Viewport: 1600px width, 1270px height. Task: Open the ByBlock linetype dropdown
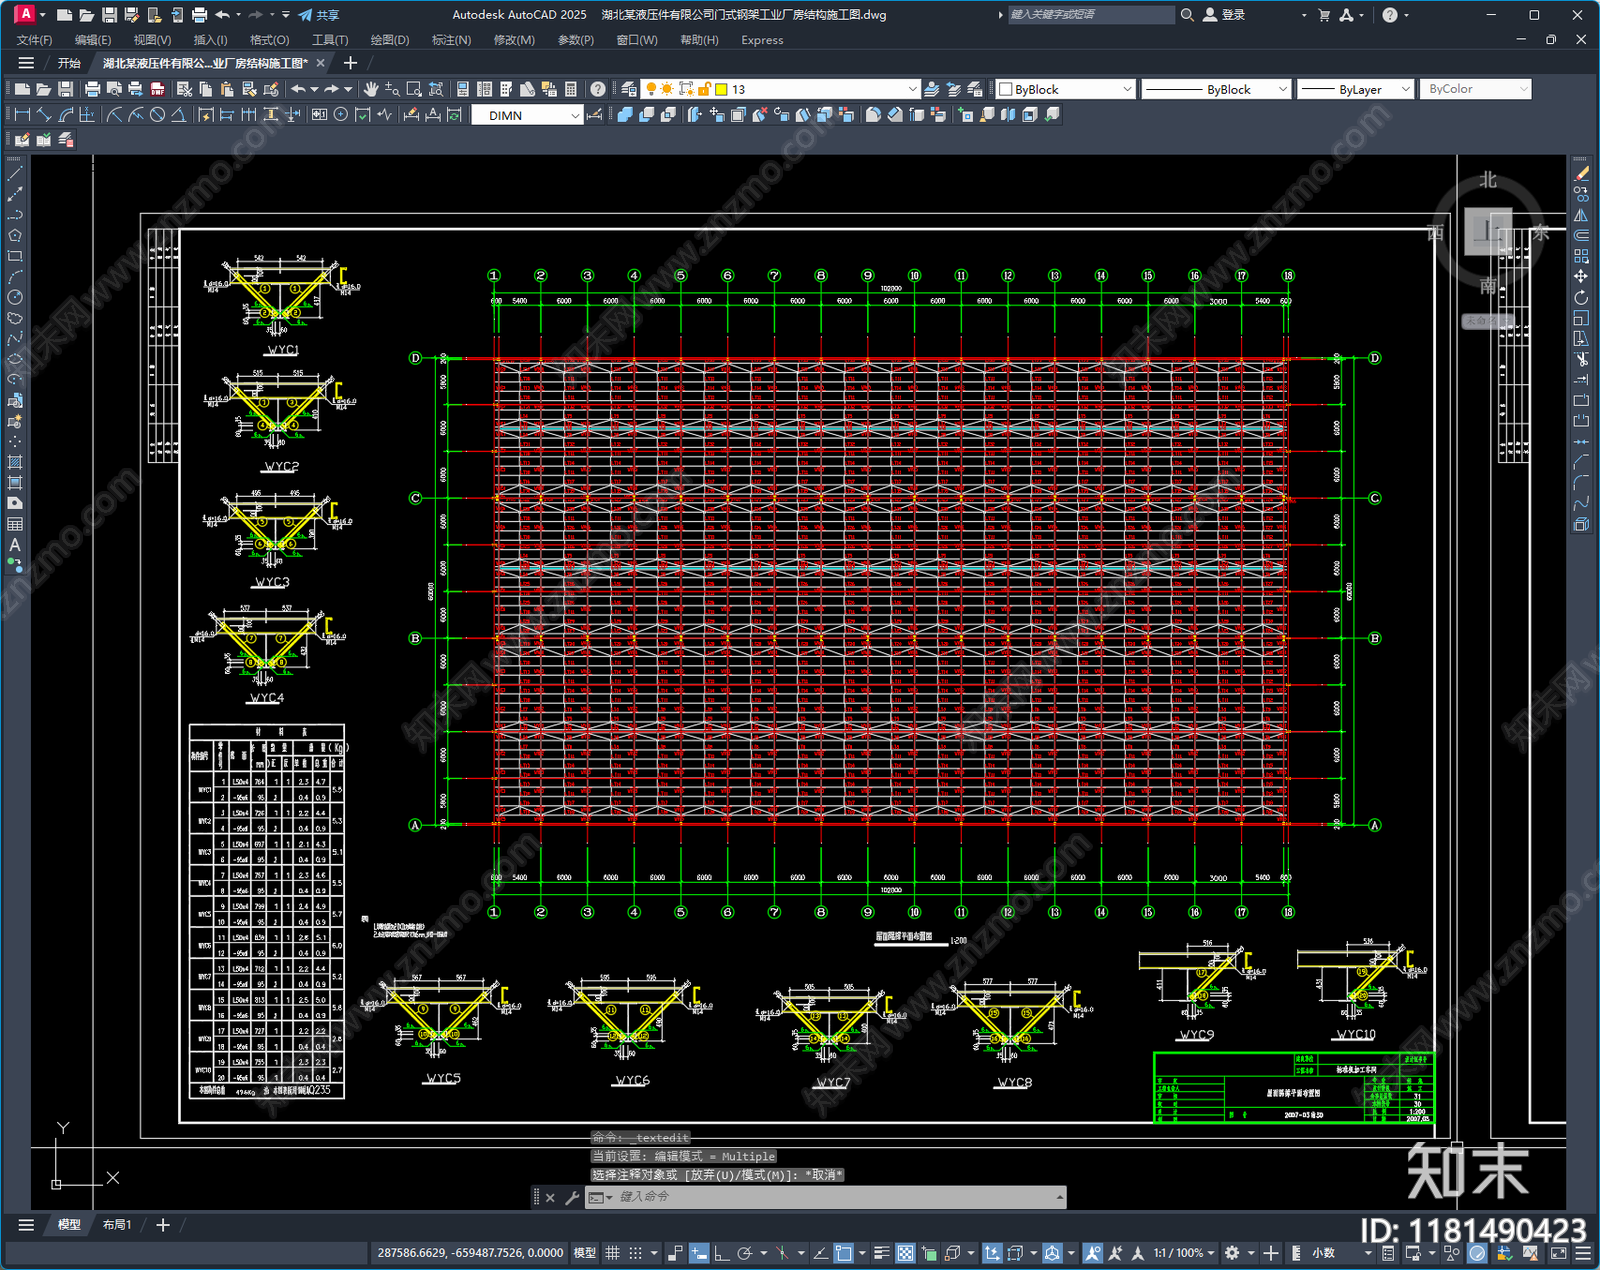pyautogui.click(x=1215, y=89)
